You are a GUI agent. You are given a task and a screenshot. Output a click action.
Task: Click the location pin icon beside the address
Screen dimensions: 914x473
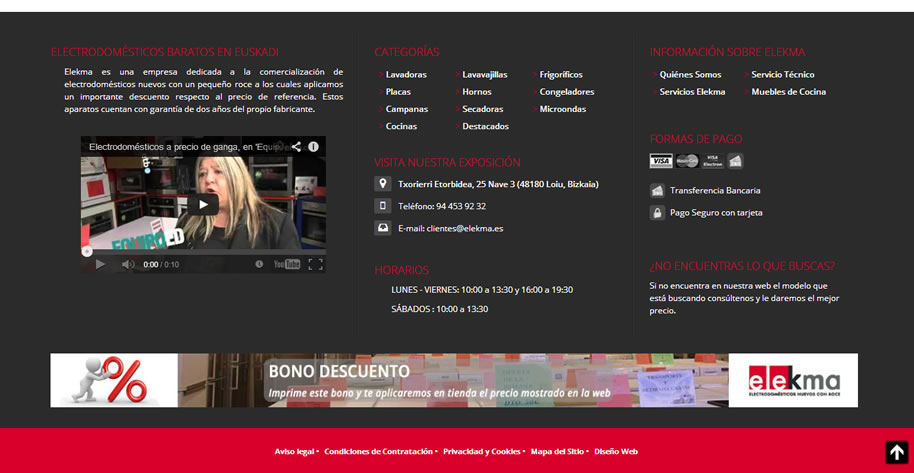coord(382,184)
